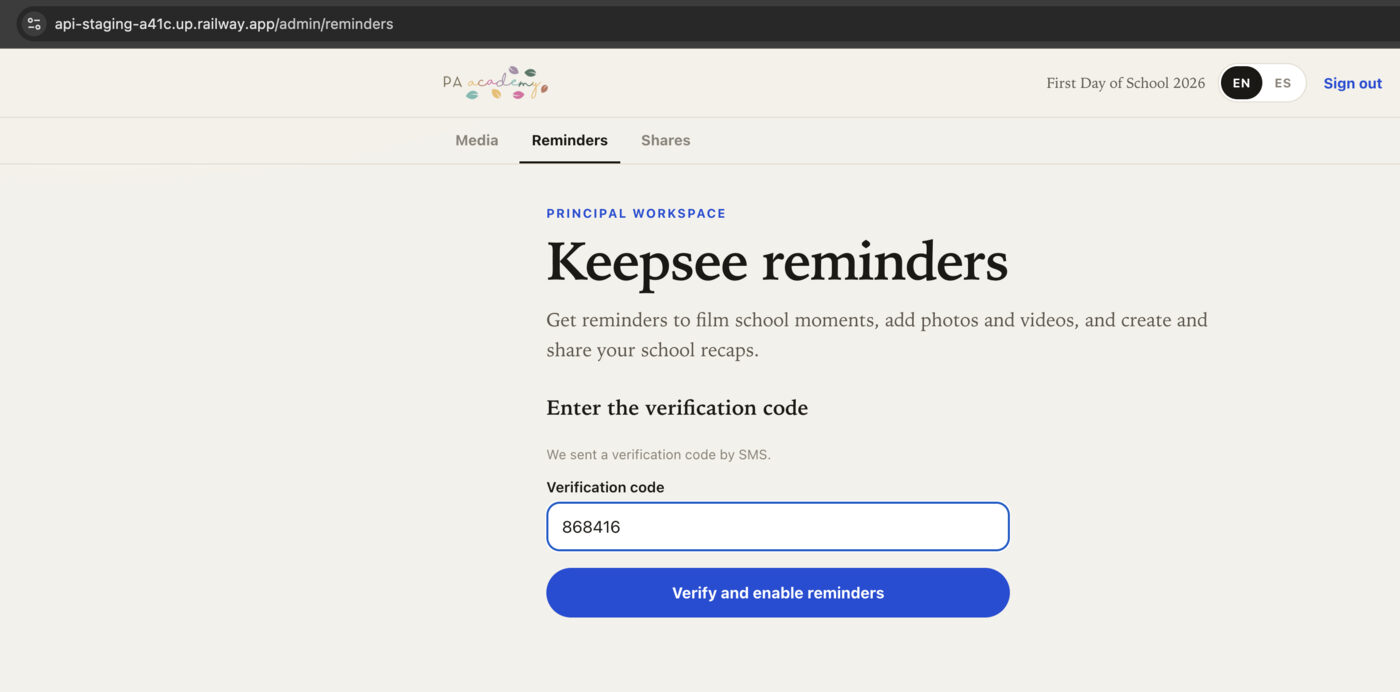Click the PRINCIPAL WORKSPACE label
Screen dimensions: 1400x692
pos(636,213)
